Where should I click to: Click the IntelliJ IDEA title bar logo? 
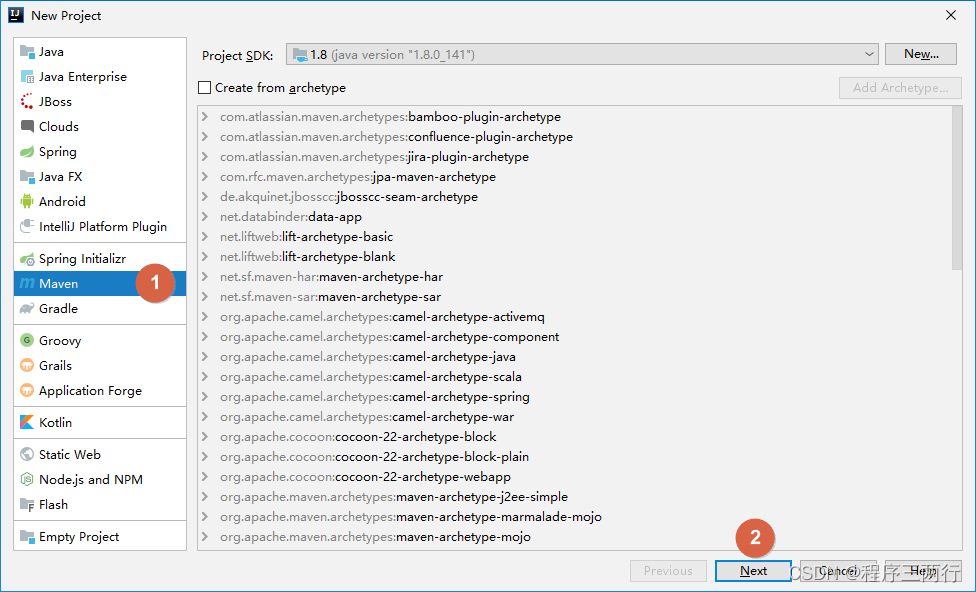coord(16,16)
